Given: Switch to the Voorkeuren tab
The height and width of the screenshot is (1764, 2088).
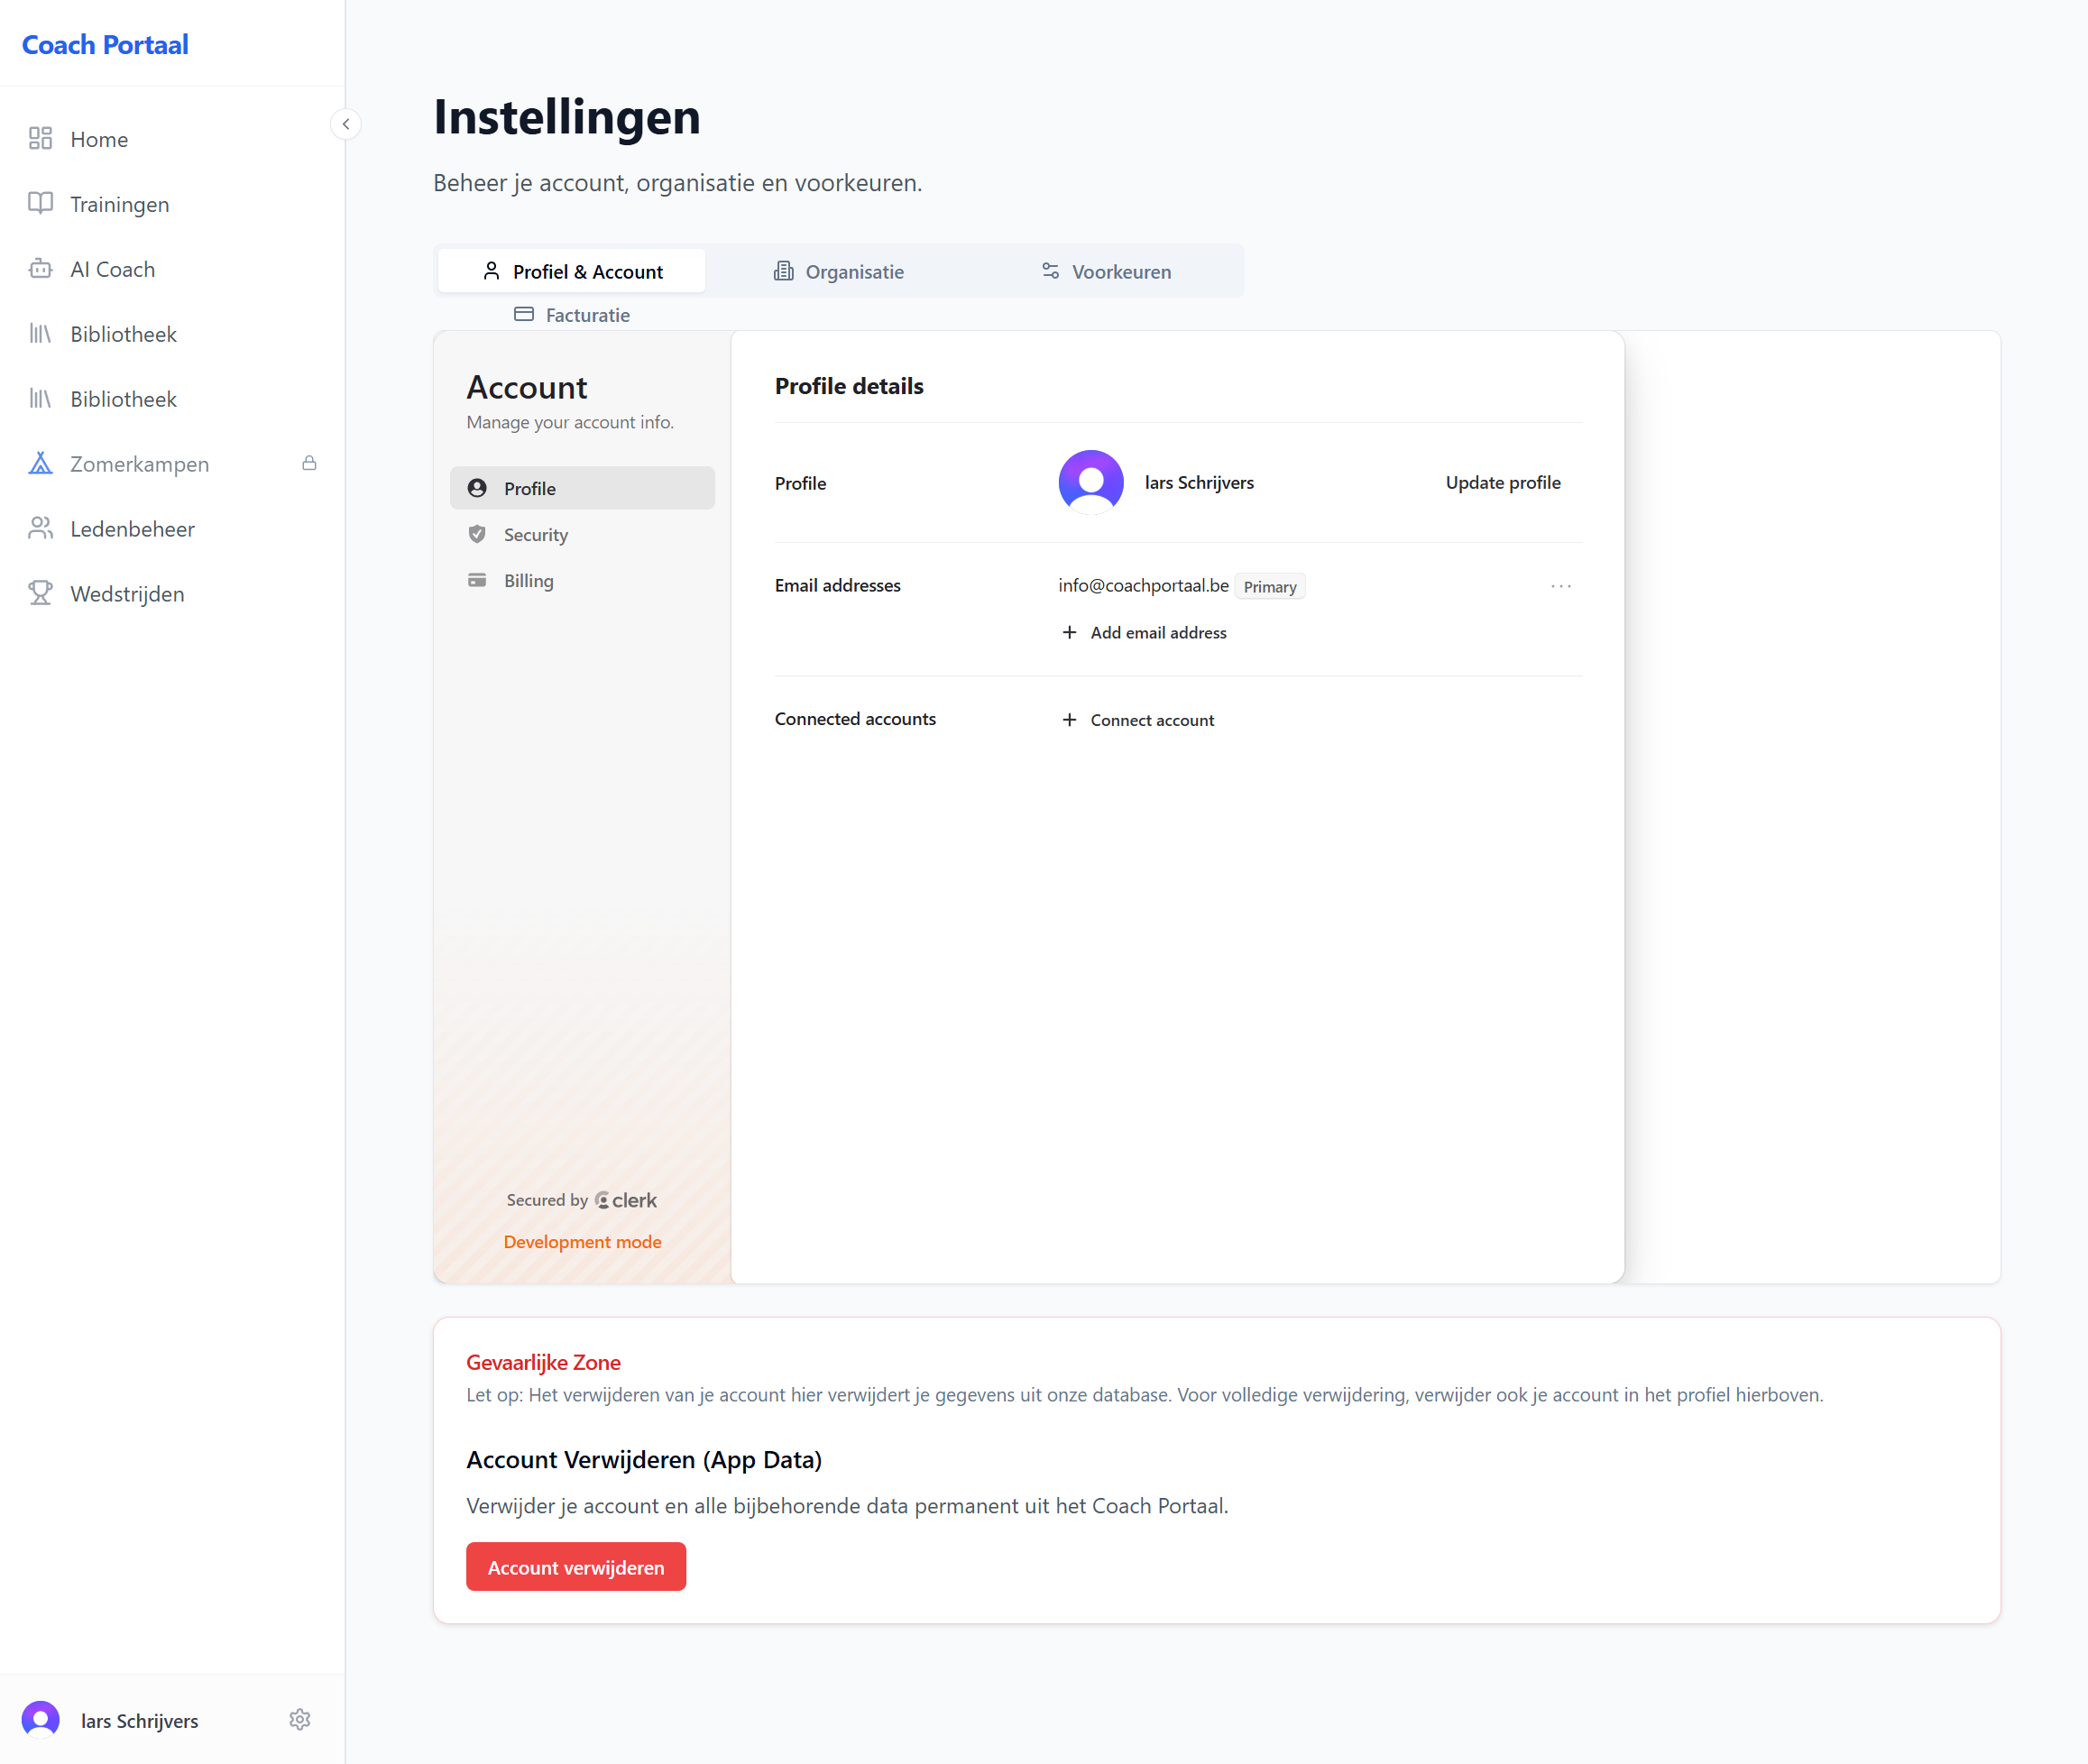Looking at the screenshot, I should 1106,271.
